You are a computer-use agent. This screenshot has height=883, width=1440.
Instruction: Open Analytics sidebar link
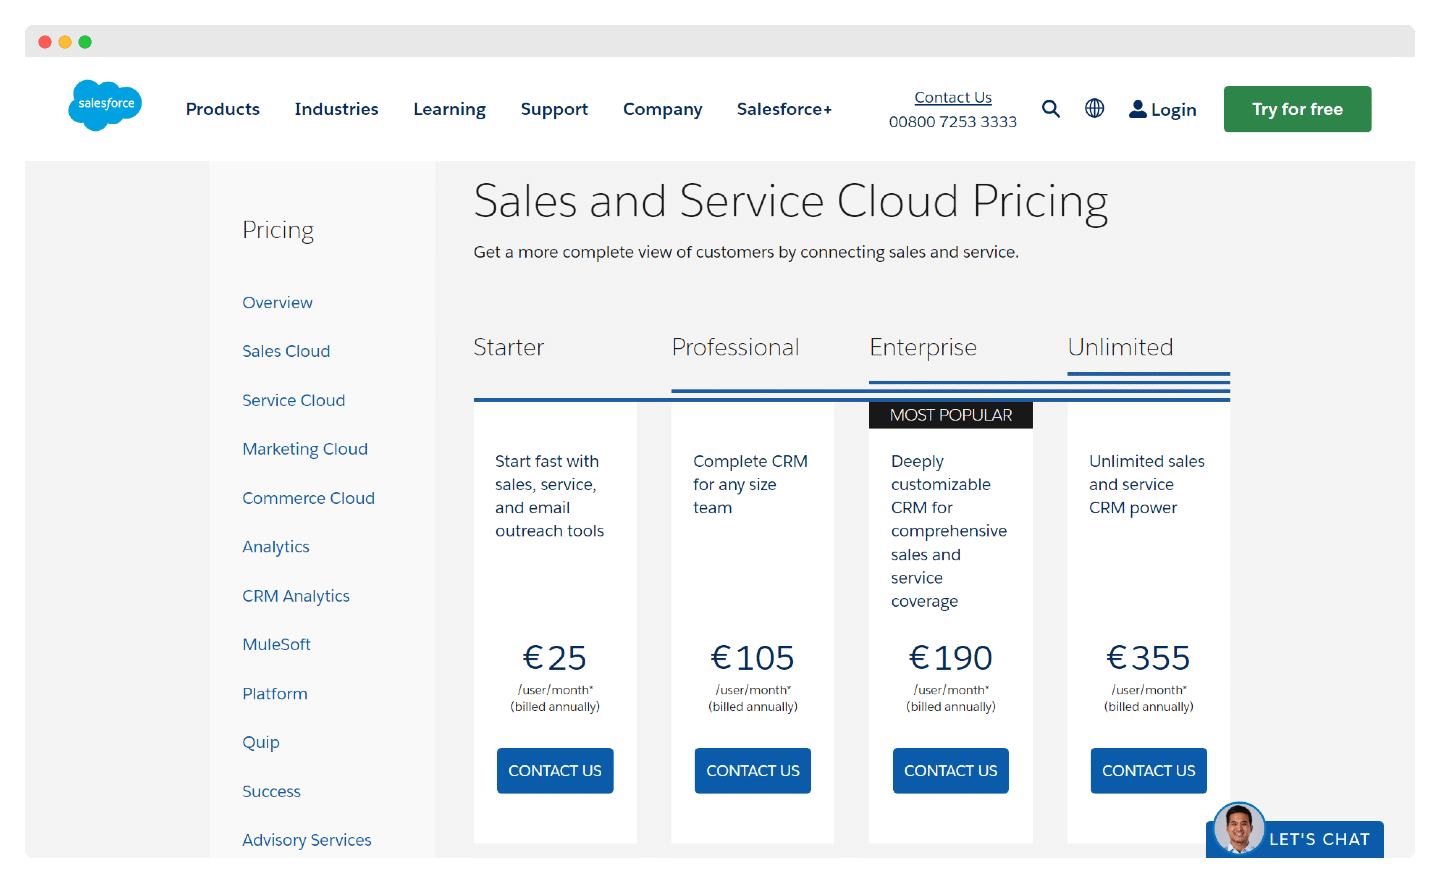(x=276, y=547)
